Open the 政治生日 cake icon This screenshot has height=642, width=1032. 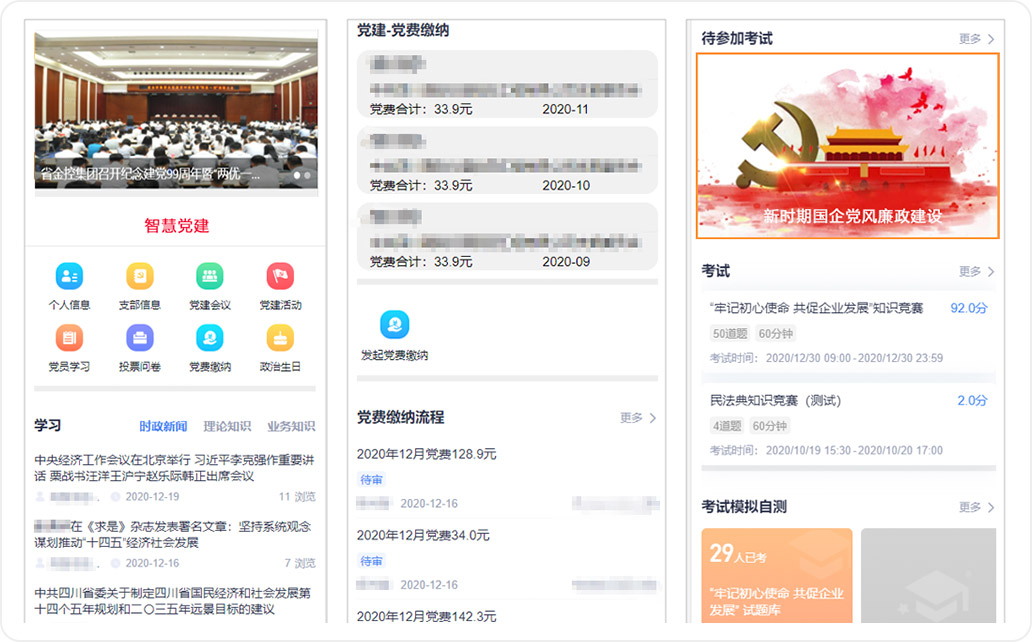[x=280, y=338]
